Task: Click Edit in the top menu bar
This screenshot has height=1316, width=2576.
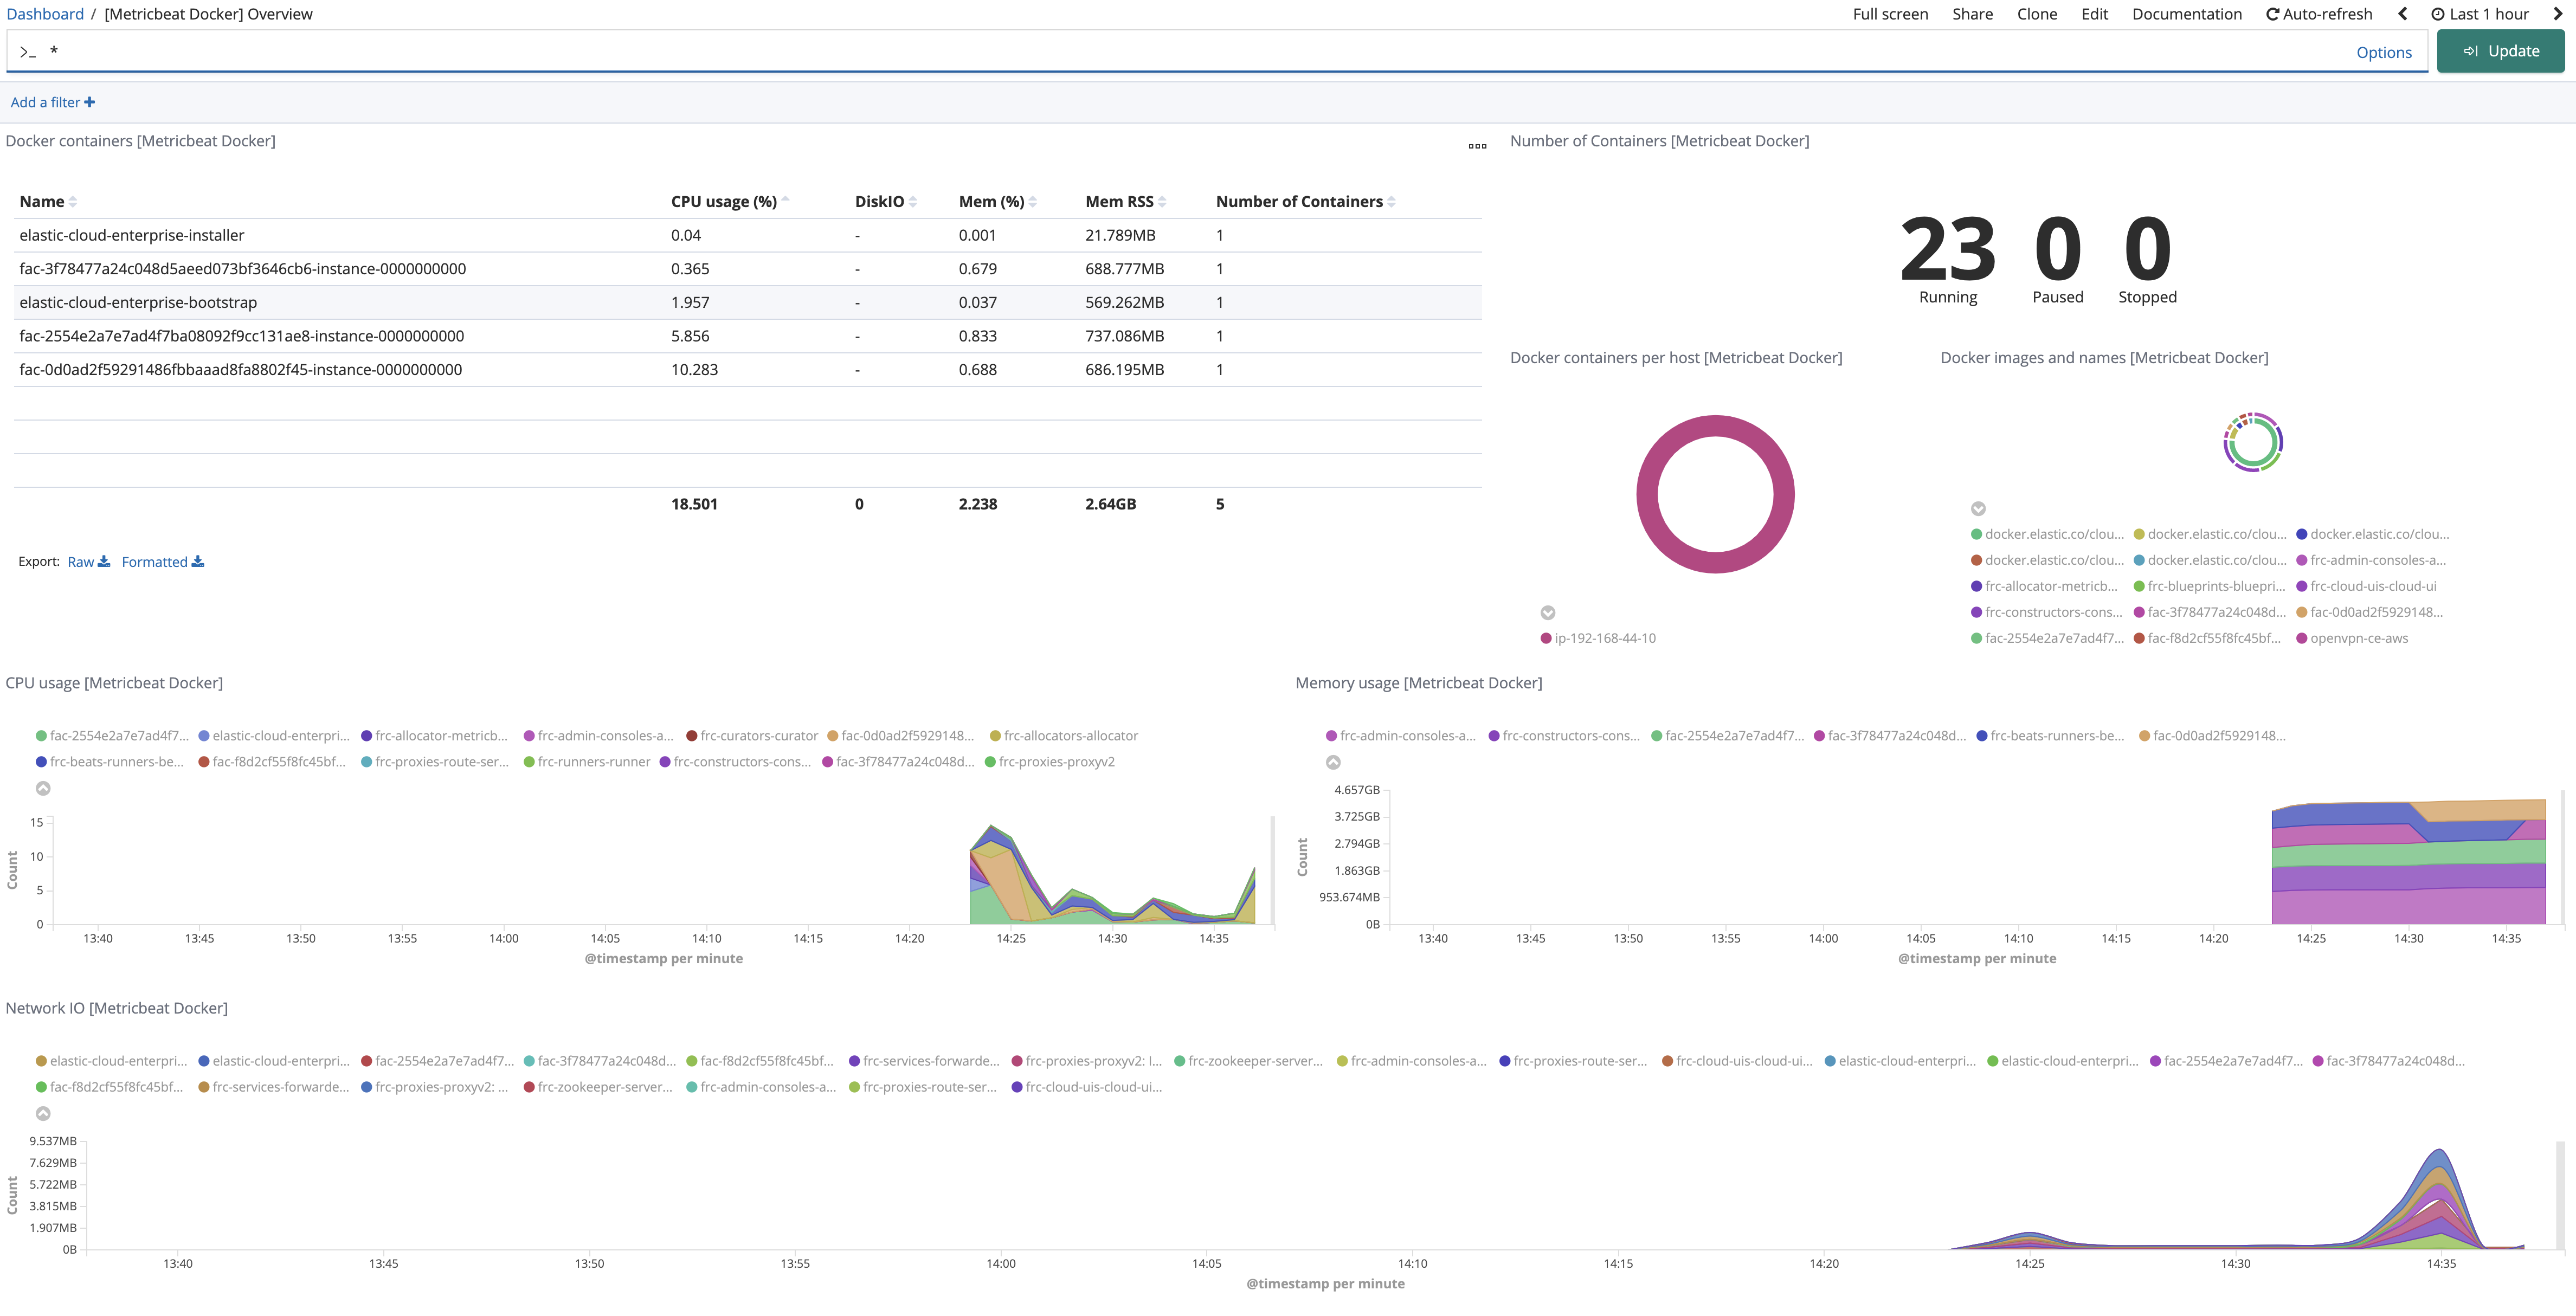Action: (2094, 14)
